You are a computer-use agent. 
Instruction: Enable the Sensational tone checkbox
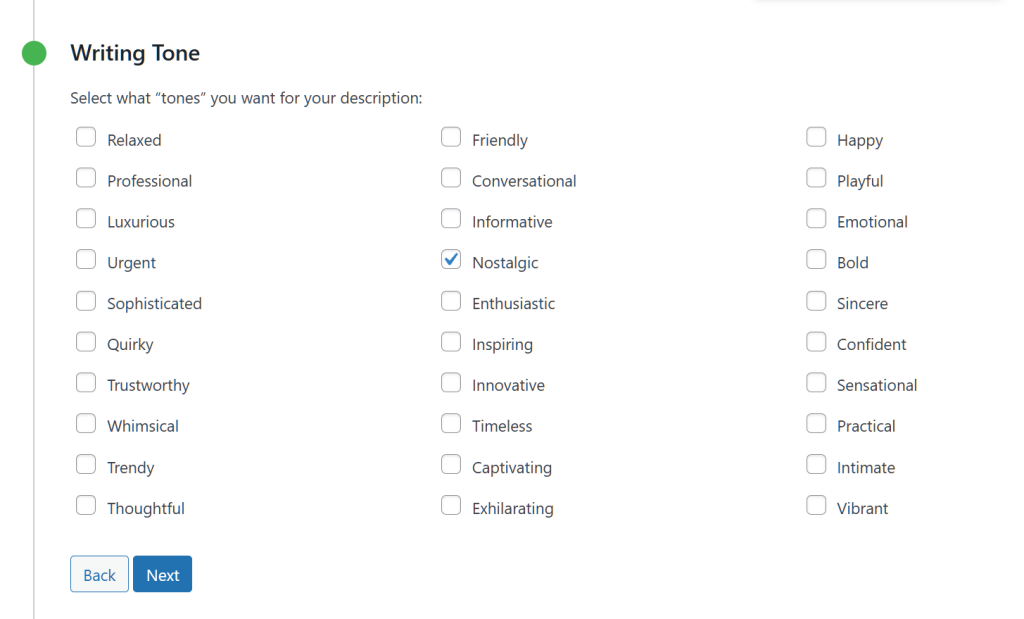(816, 383)
